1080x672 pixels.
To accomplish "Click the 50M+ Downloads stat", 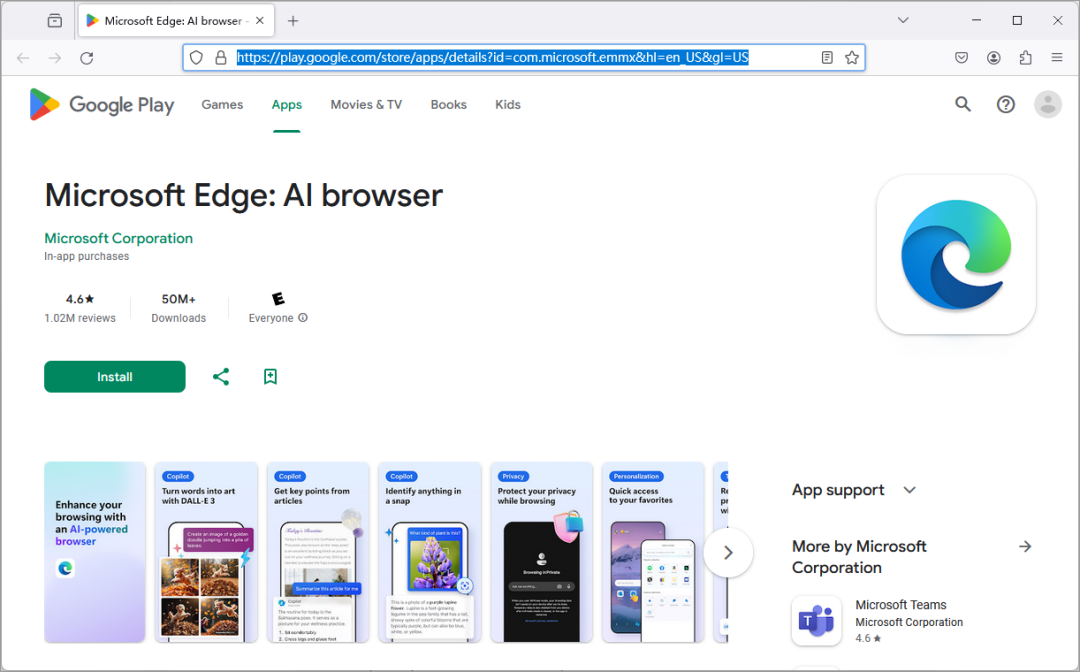I will click(x=178, y=308).
